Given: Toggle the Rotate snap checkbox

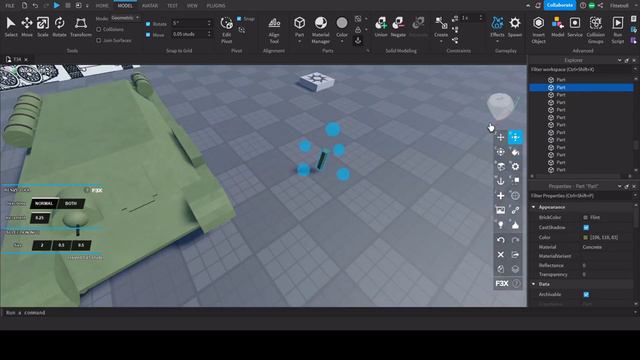Looking at the screenshot, I should tap(148, 24).
